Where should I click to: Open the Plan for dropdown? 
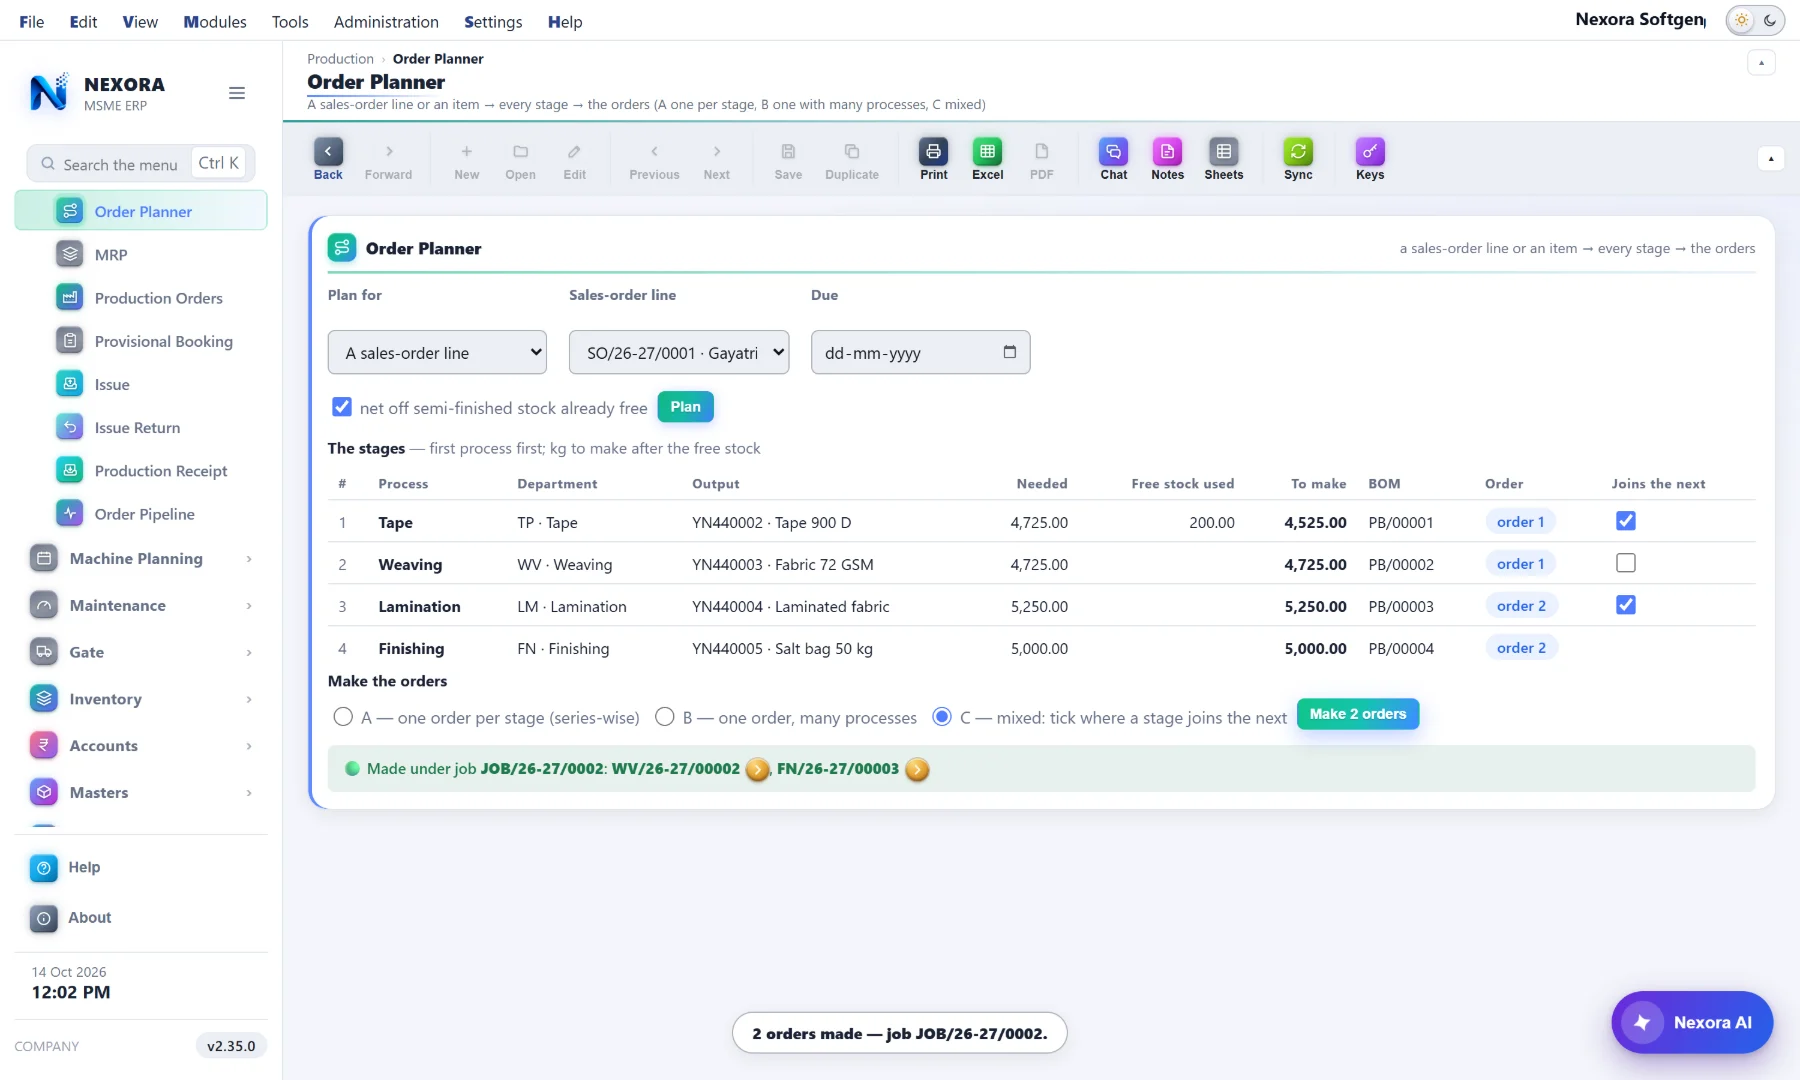point(437,352)
